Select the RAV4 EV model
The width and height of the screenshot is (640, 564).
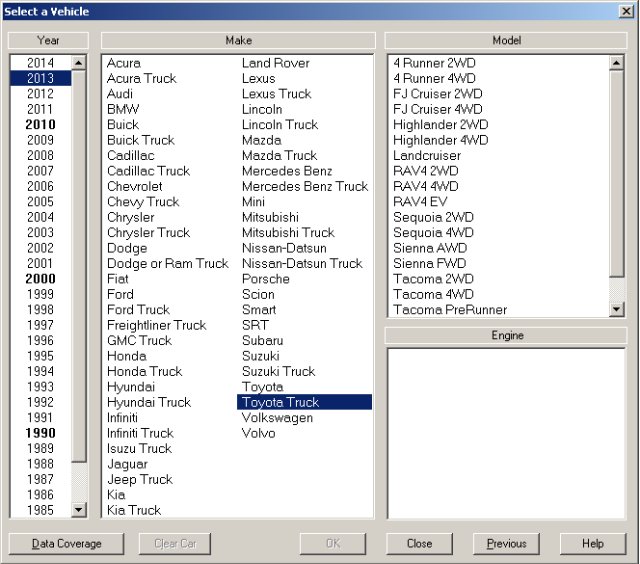click(x=420, y=202)
